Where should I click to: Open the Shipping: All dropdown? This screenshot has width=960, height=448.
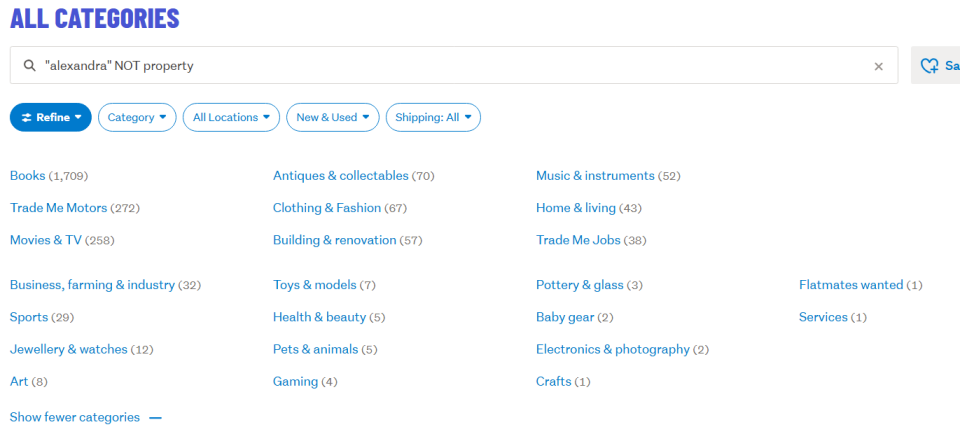(433, 117)
